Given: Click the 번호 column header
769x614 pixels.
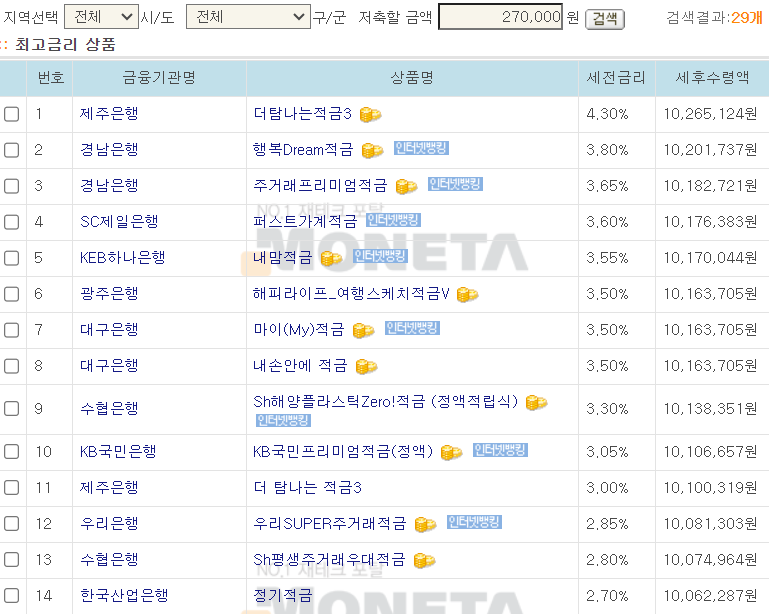Looking at the screenshot, I should point(51,77).
